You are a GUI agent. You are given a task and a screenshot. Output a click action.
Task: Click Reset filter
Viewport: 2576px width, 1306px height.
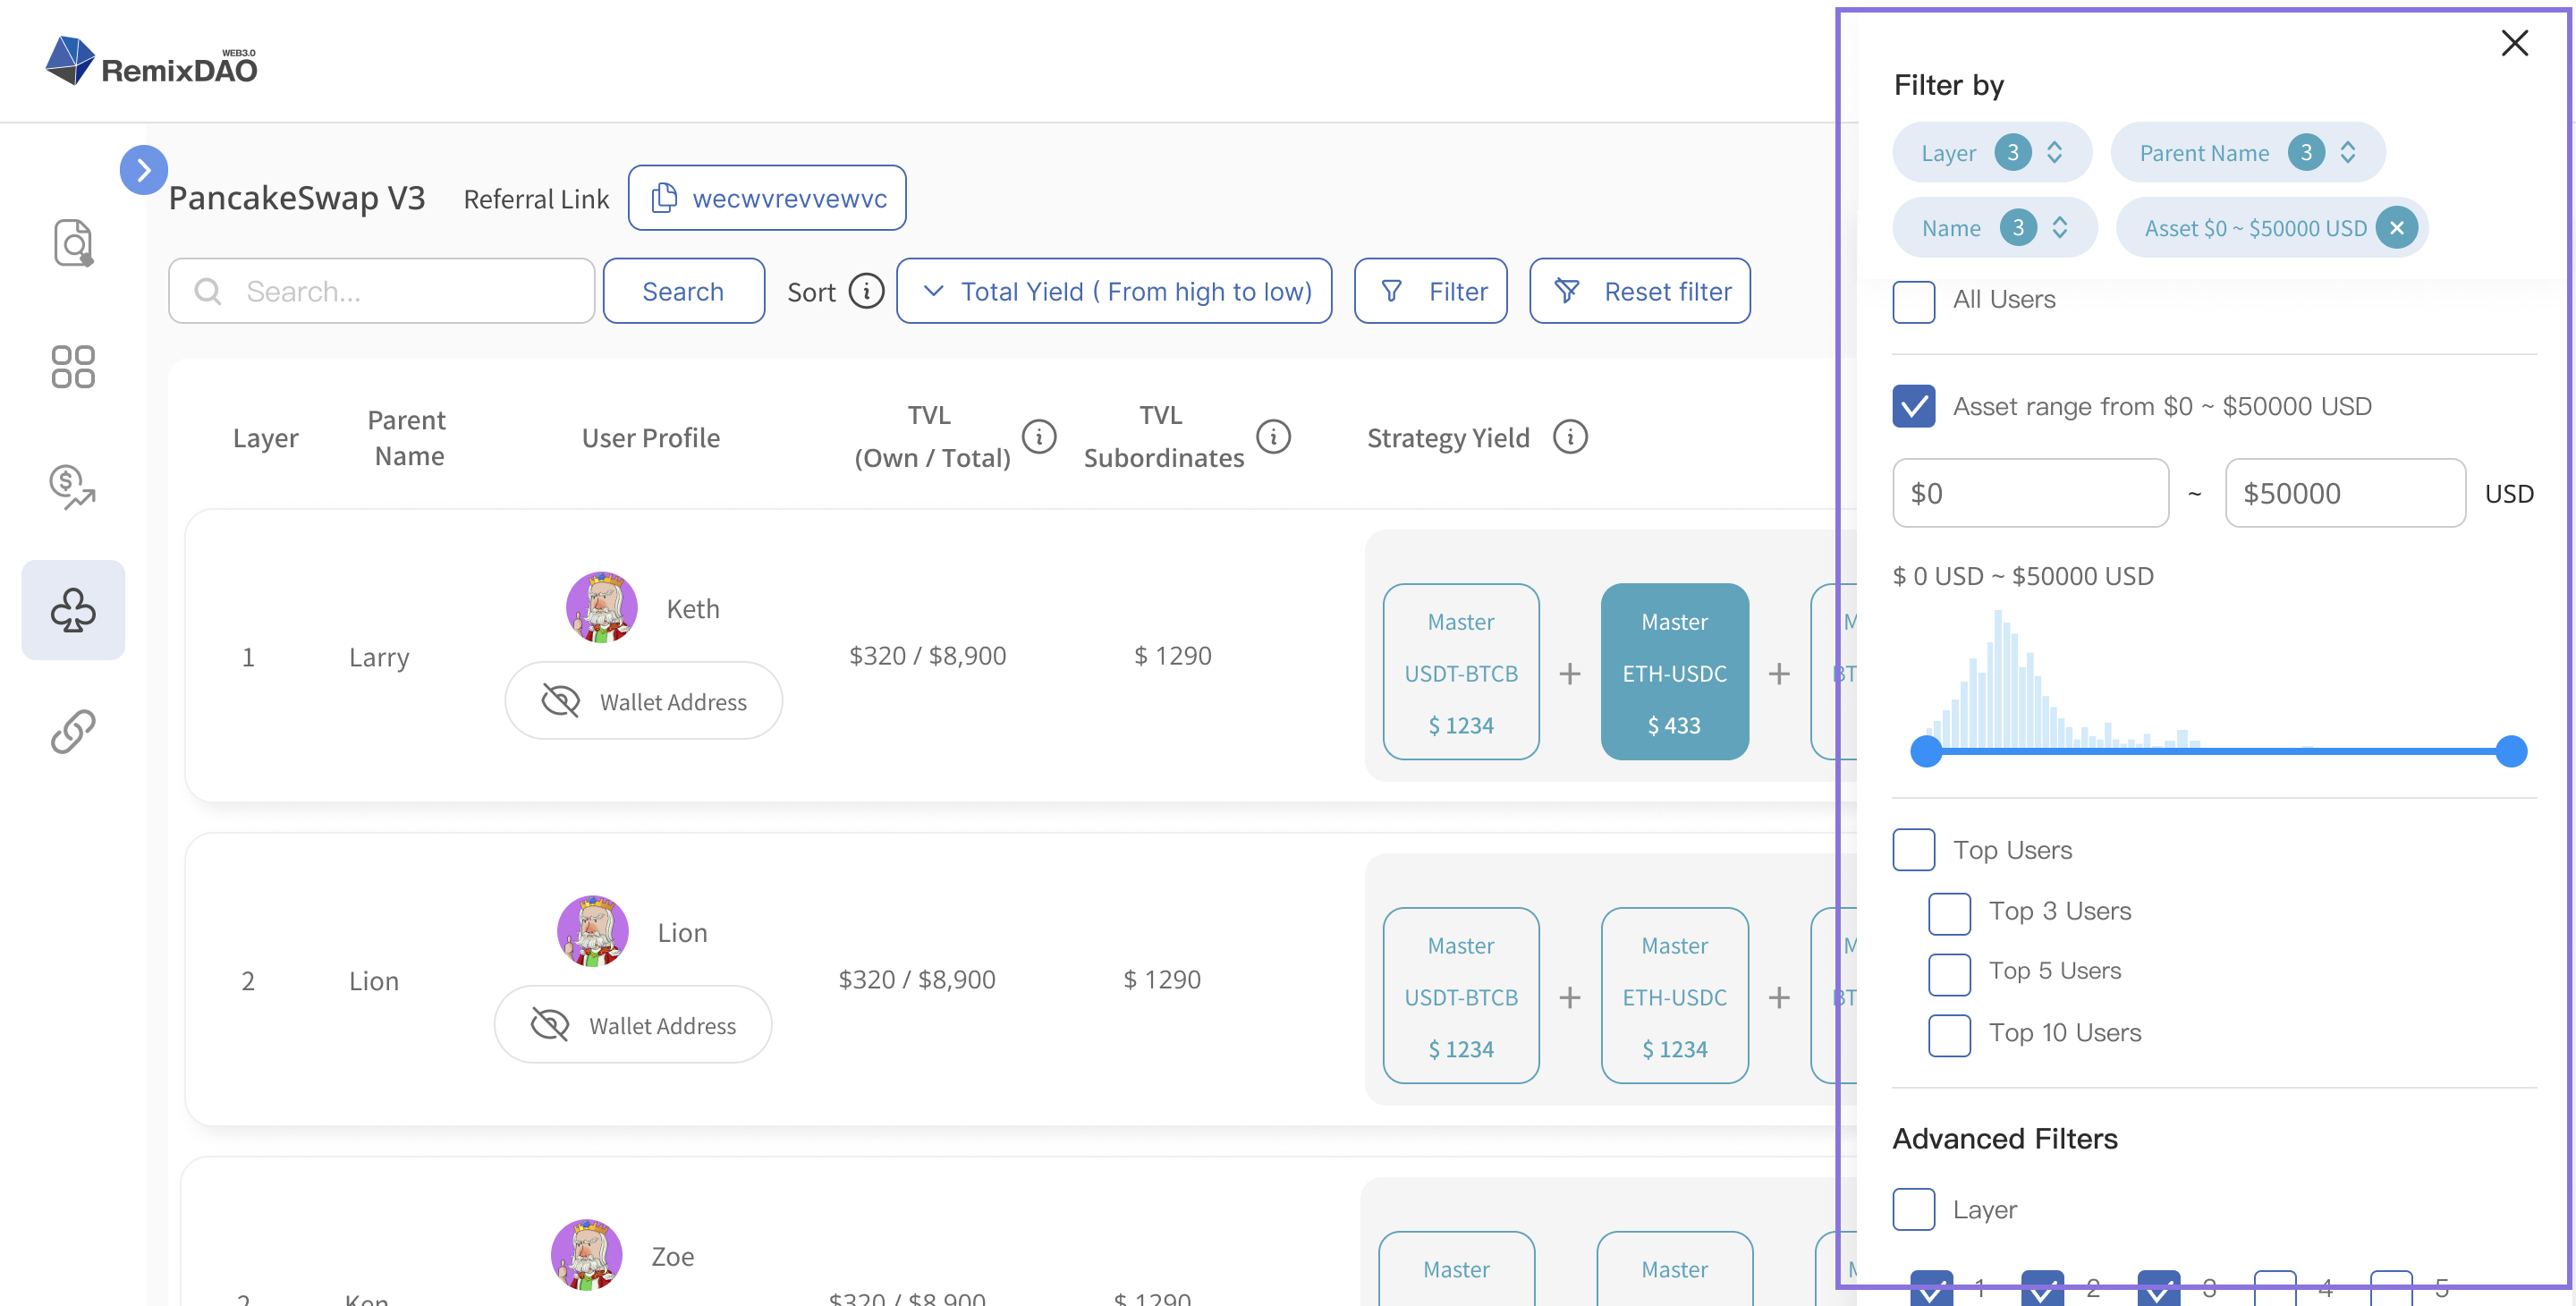[x=1640, y=291]
